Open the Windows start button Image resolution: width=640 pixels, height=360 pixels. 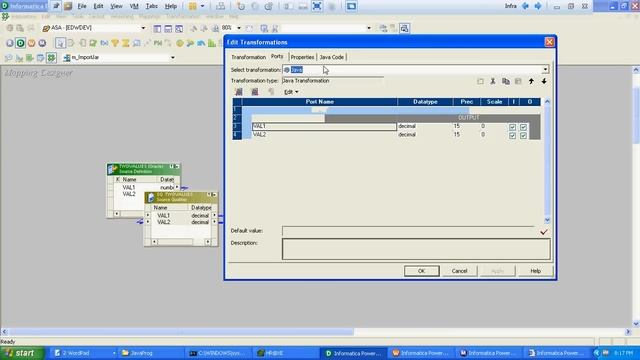coord(22,353)
